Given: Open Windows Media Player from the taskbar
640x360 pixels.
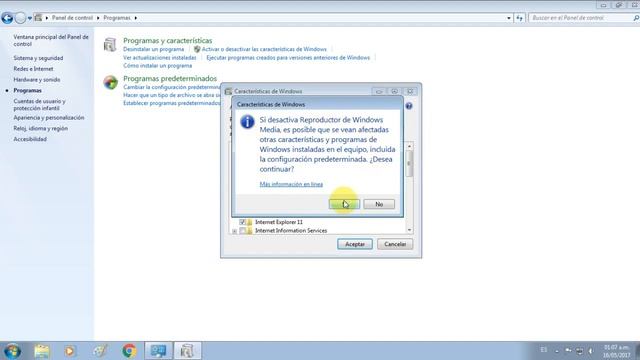Looking at the screenshot, I should pos(70,351).
